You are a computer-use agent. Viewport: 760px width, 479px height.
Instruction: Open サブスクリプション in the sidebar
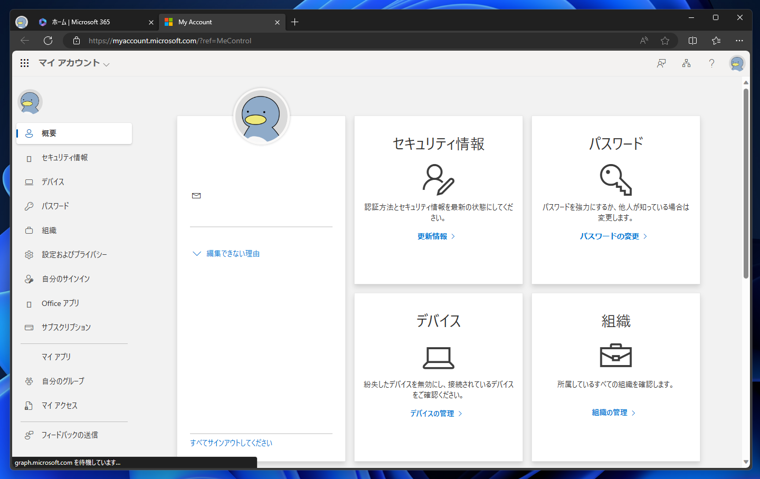click(x=74, y=327)
